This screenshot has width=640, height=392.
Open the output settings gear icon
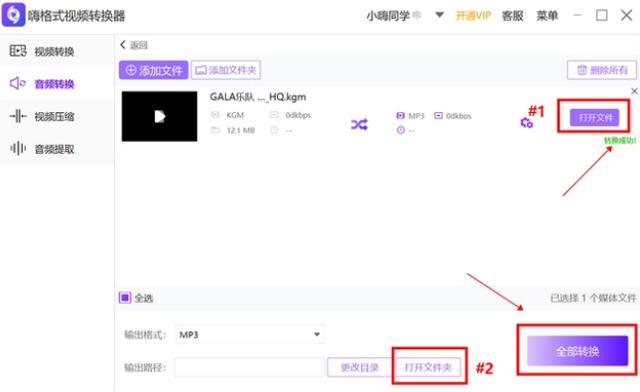[x=526, y=122]
